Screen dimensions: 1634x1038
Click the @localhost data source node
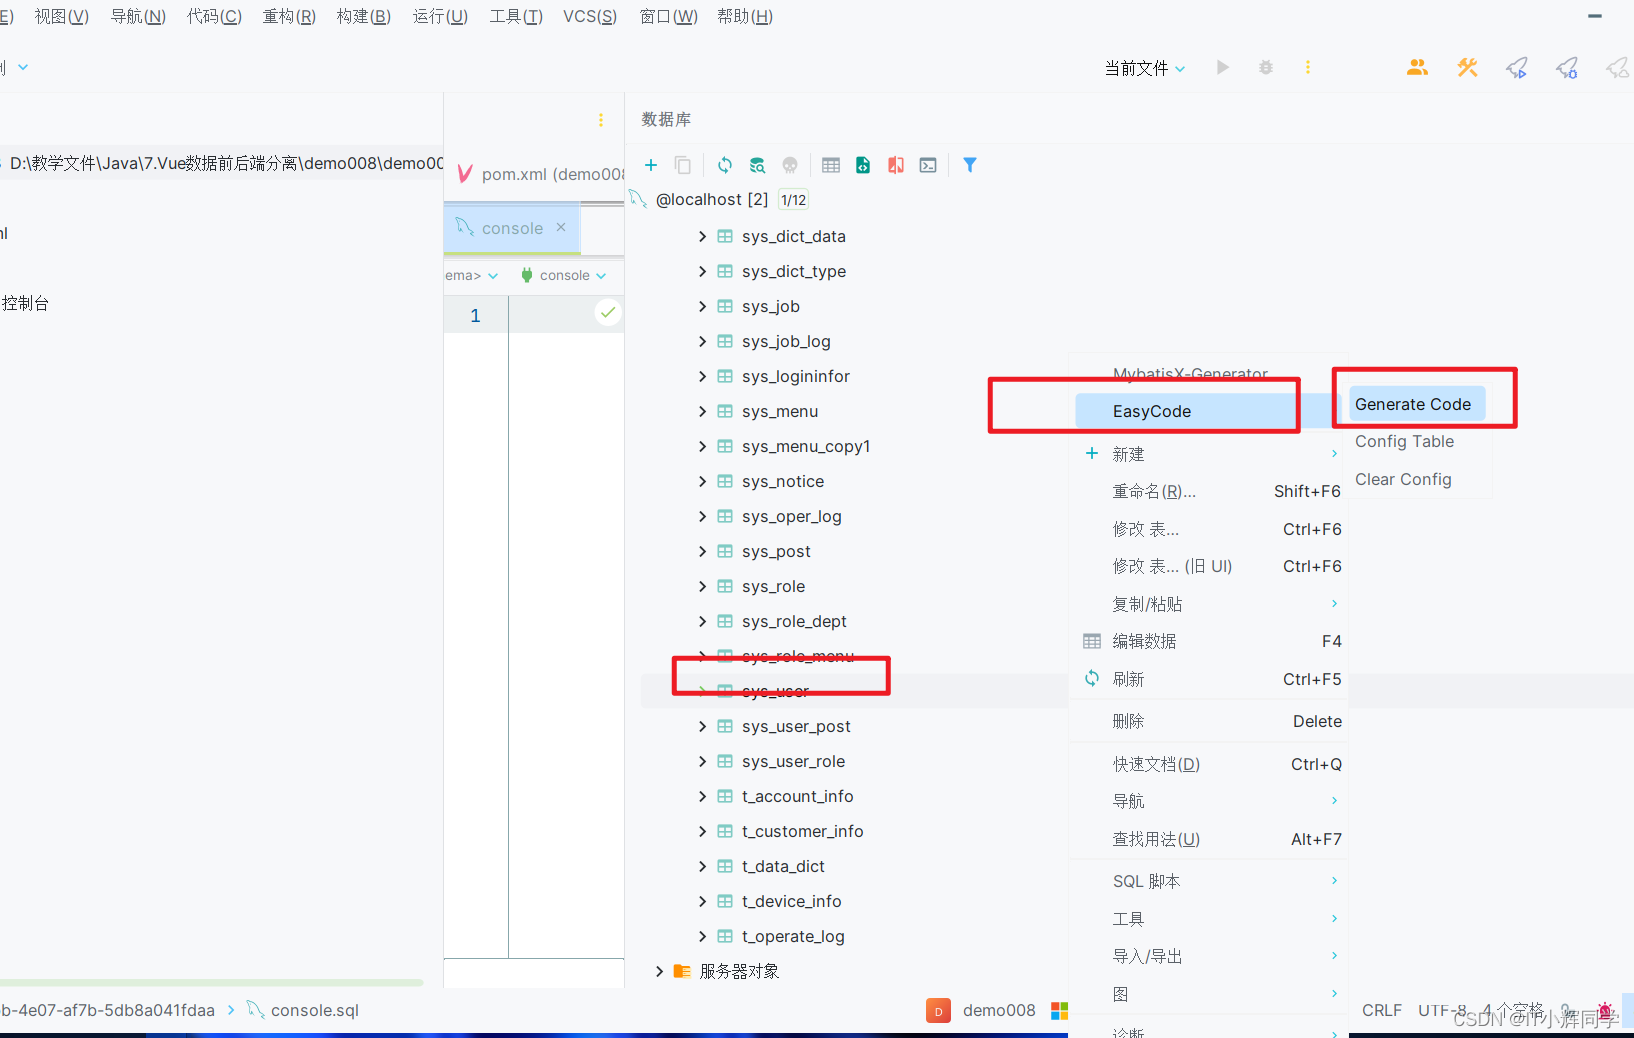(x=711, y=199)
